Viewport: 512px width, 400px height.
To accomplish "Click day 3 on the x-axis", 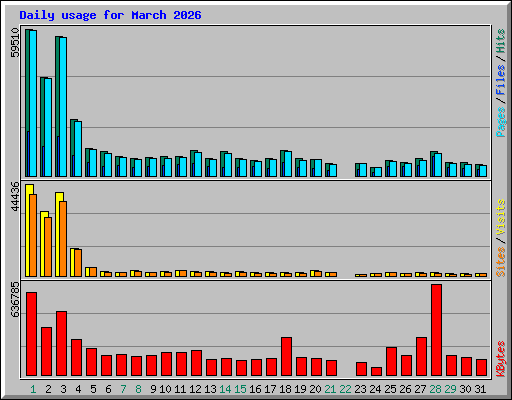I will pos(63,389).
